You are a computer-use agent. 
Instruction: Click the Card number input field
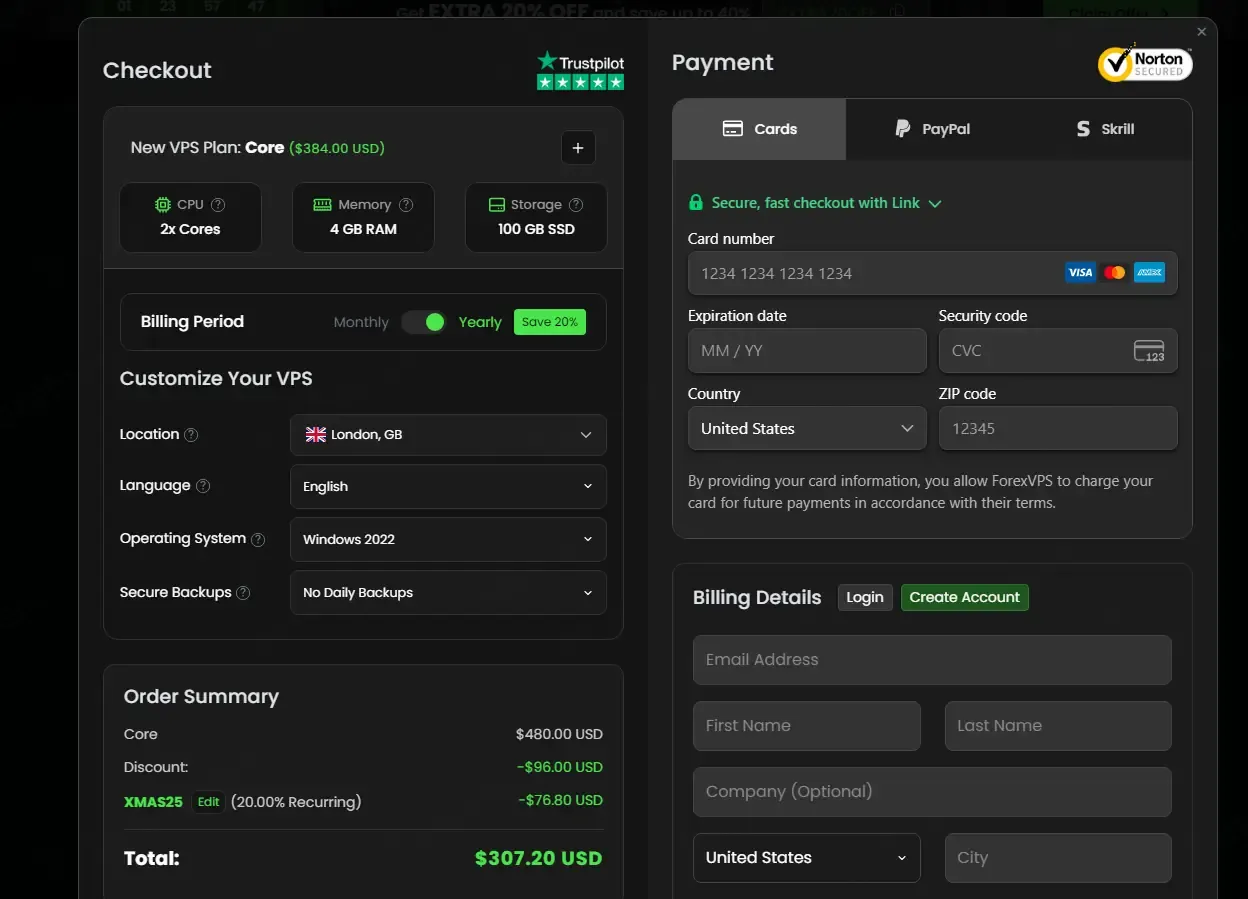coord(932,273)
